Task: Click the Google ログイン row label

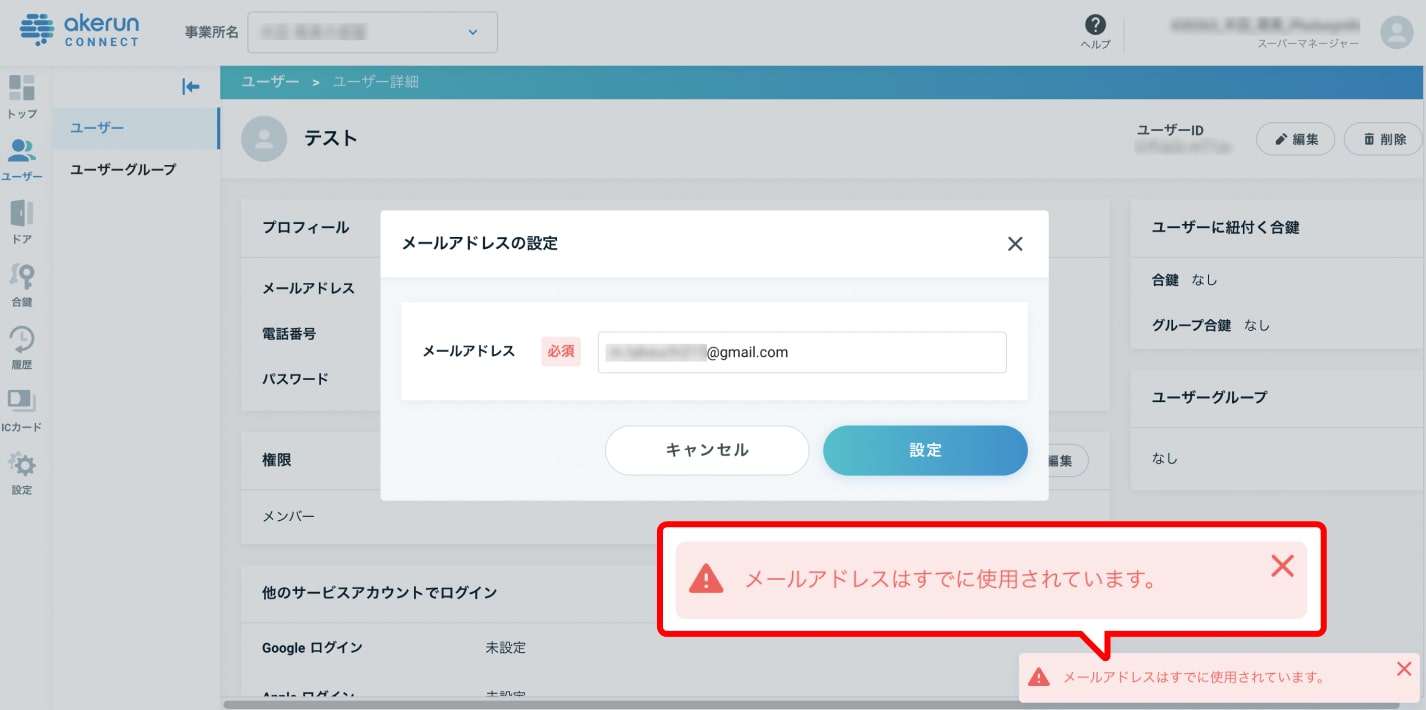Action: [312, 647]
